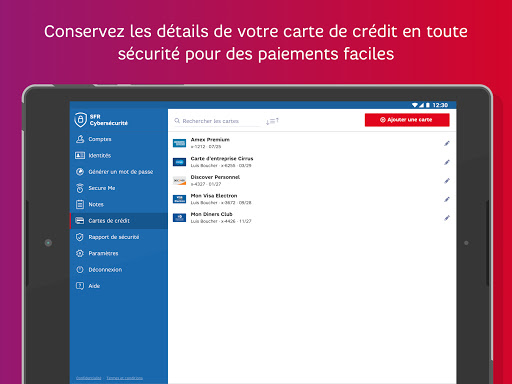Click the Secure Me icon
Viewport: 512px width, 384px height.
coord(80,188)
